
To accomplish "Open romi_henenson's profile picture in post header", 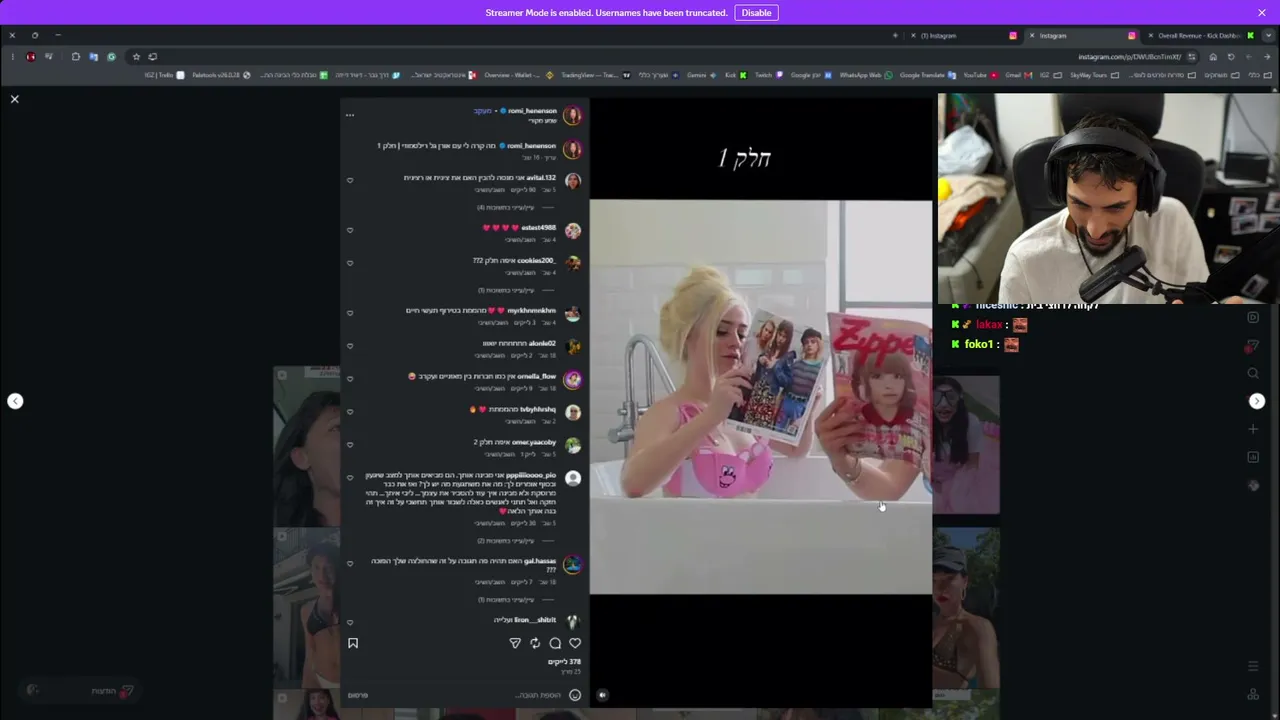I will [x=572, y=115].
